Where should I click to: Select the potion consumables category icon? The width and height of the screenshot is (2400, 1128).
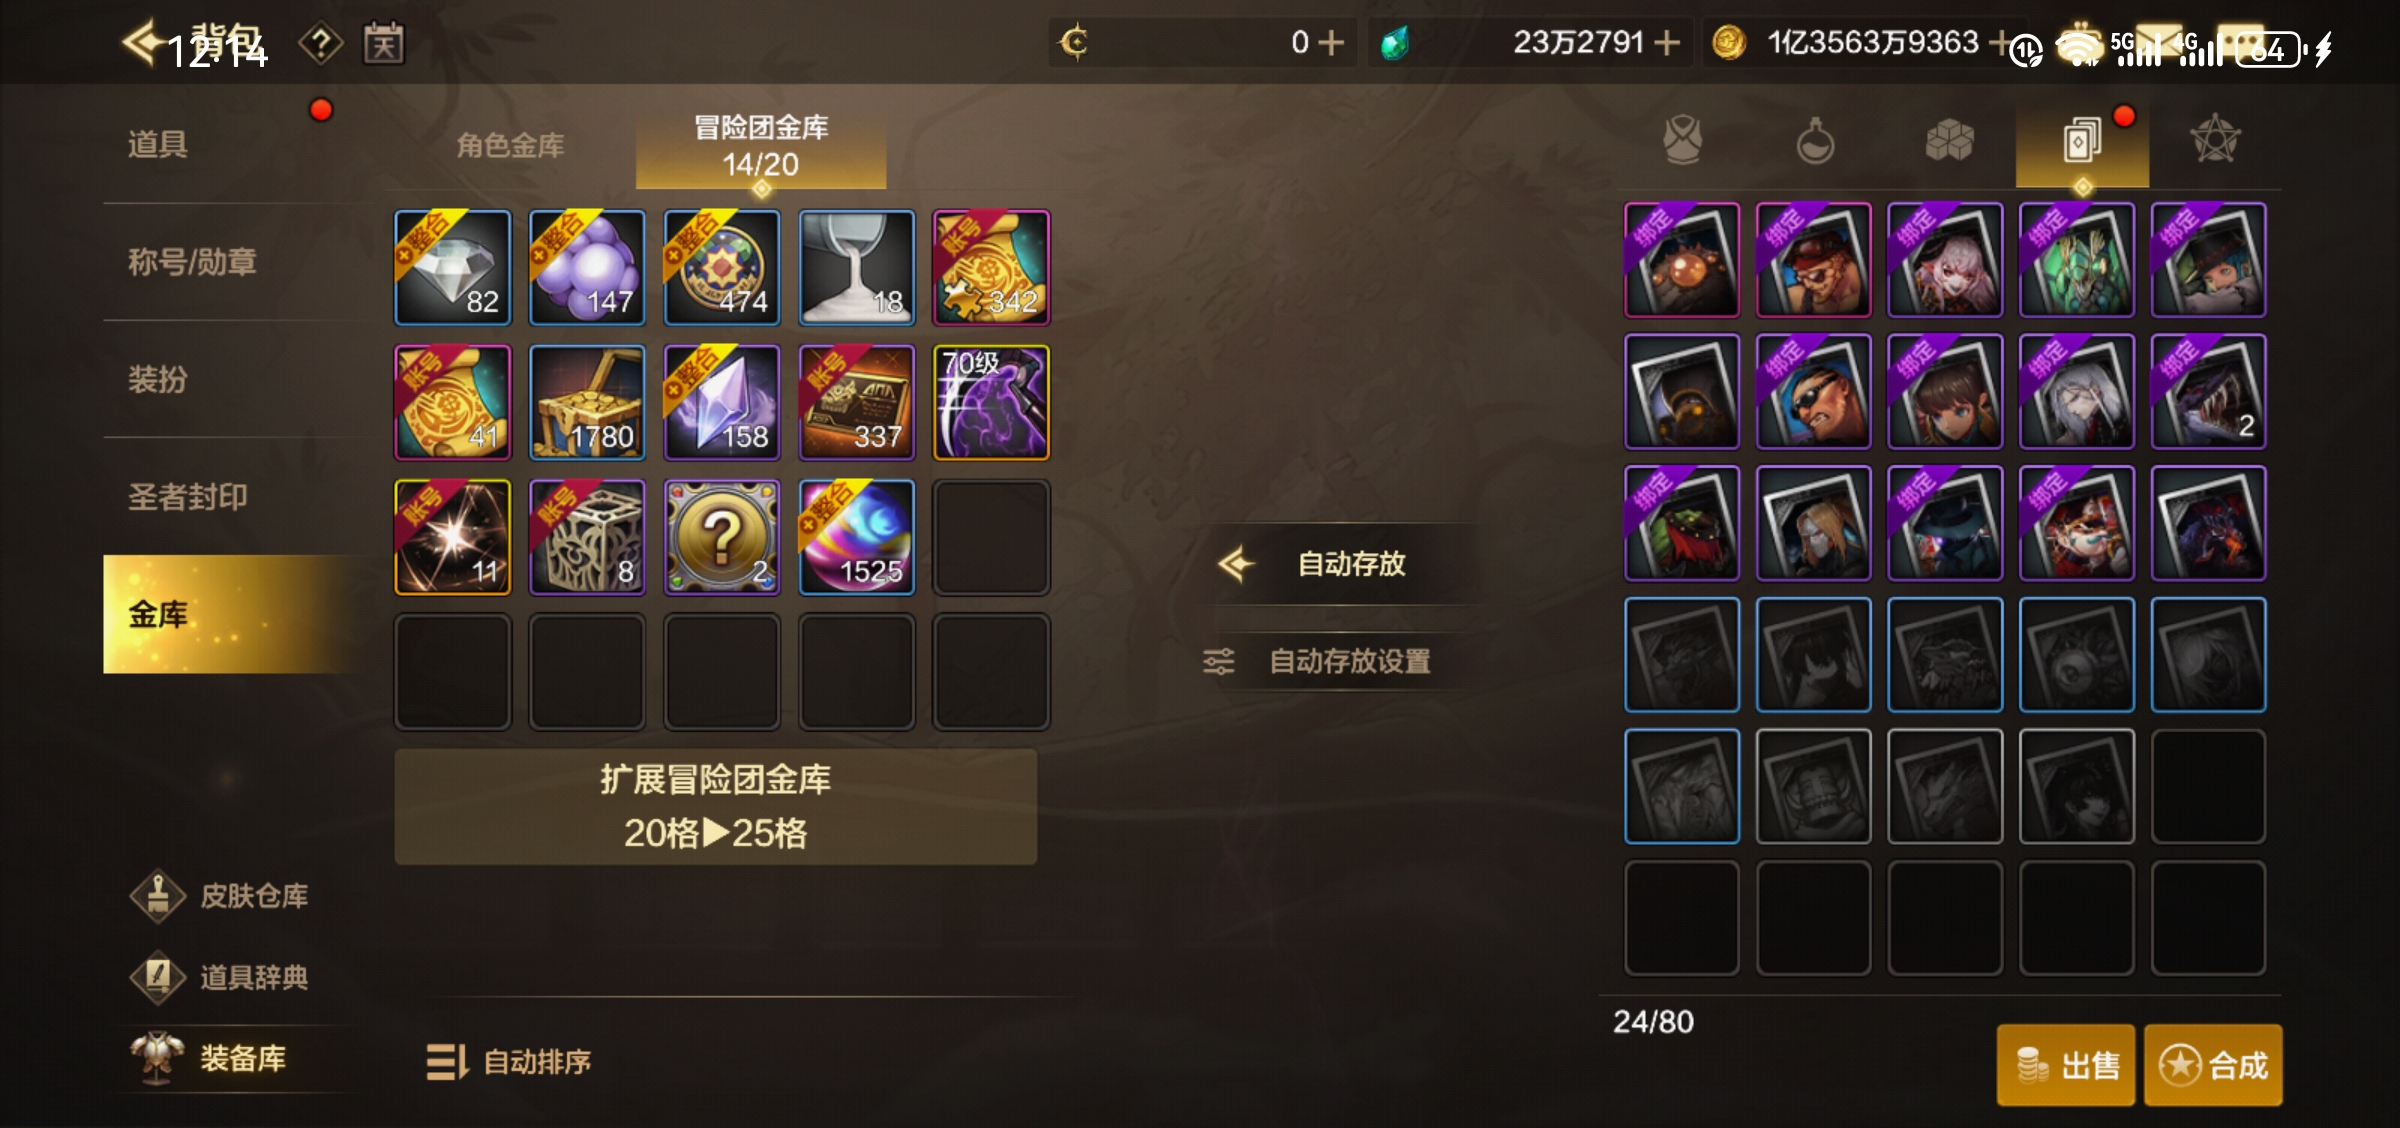1815,140
